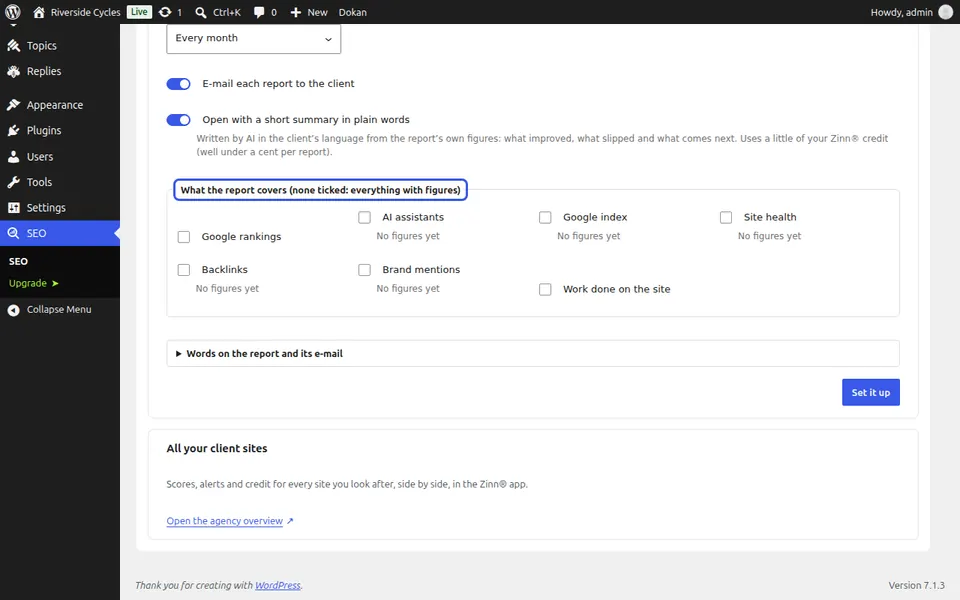Click the Tools wrench icon

pyautogui.click(x=13, y=182)
